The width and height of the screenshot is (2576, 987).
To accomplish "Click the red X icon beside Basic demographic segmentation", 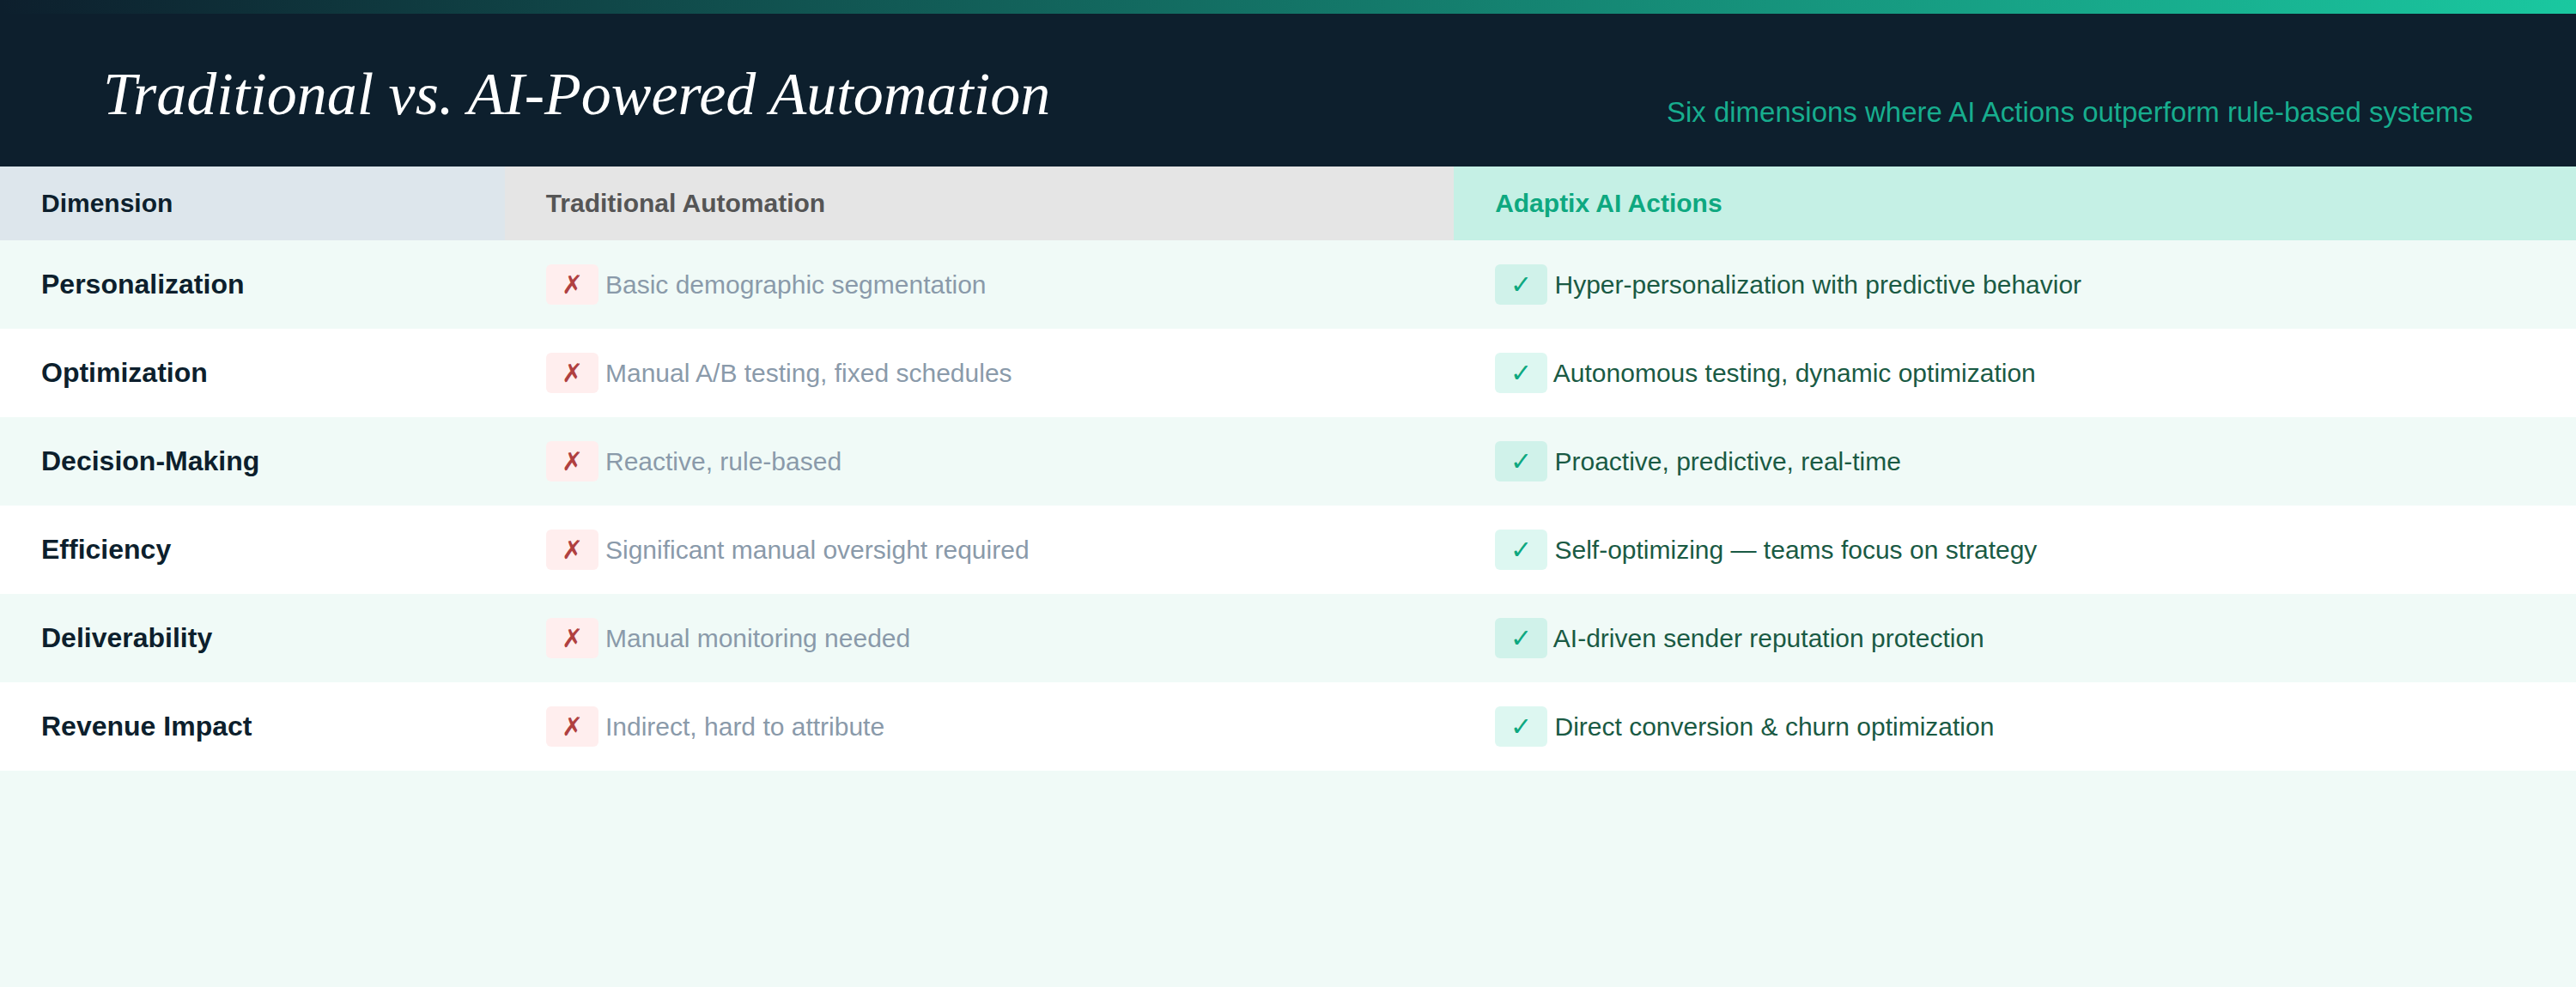I will click(x=571, y=285).
